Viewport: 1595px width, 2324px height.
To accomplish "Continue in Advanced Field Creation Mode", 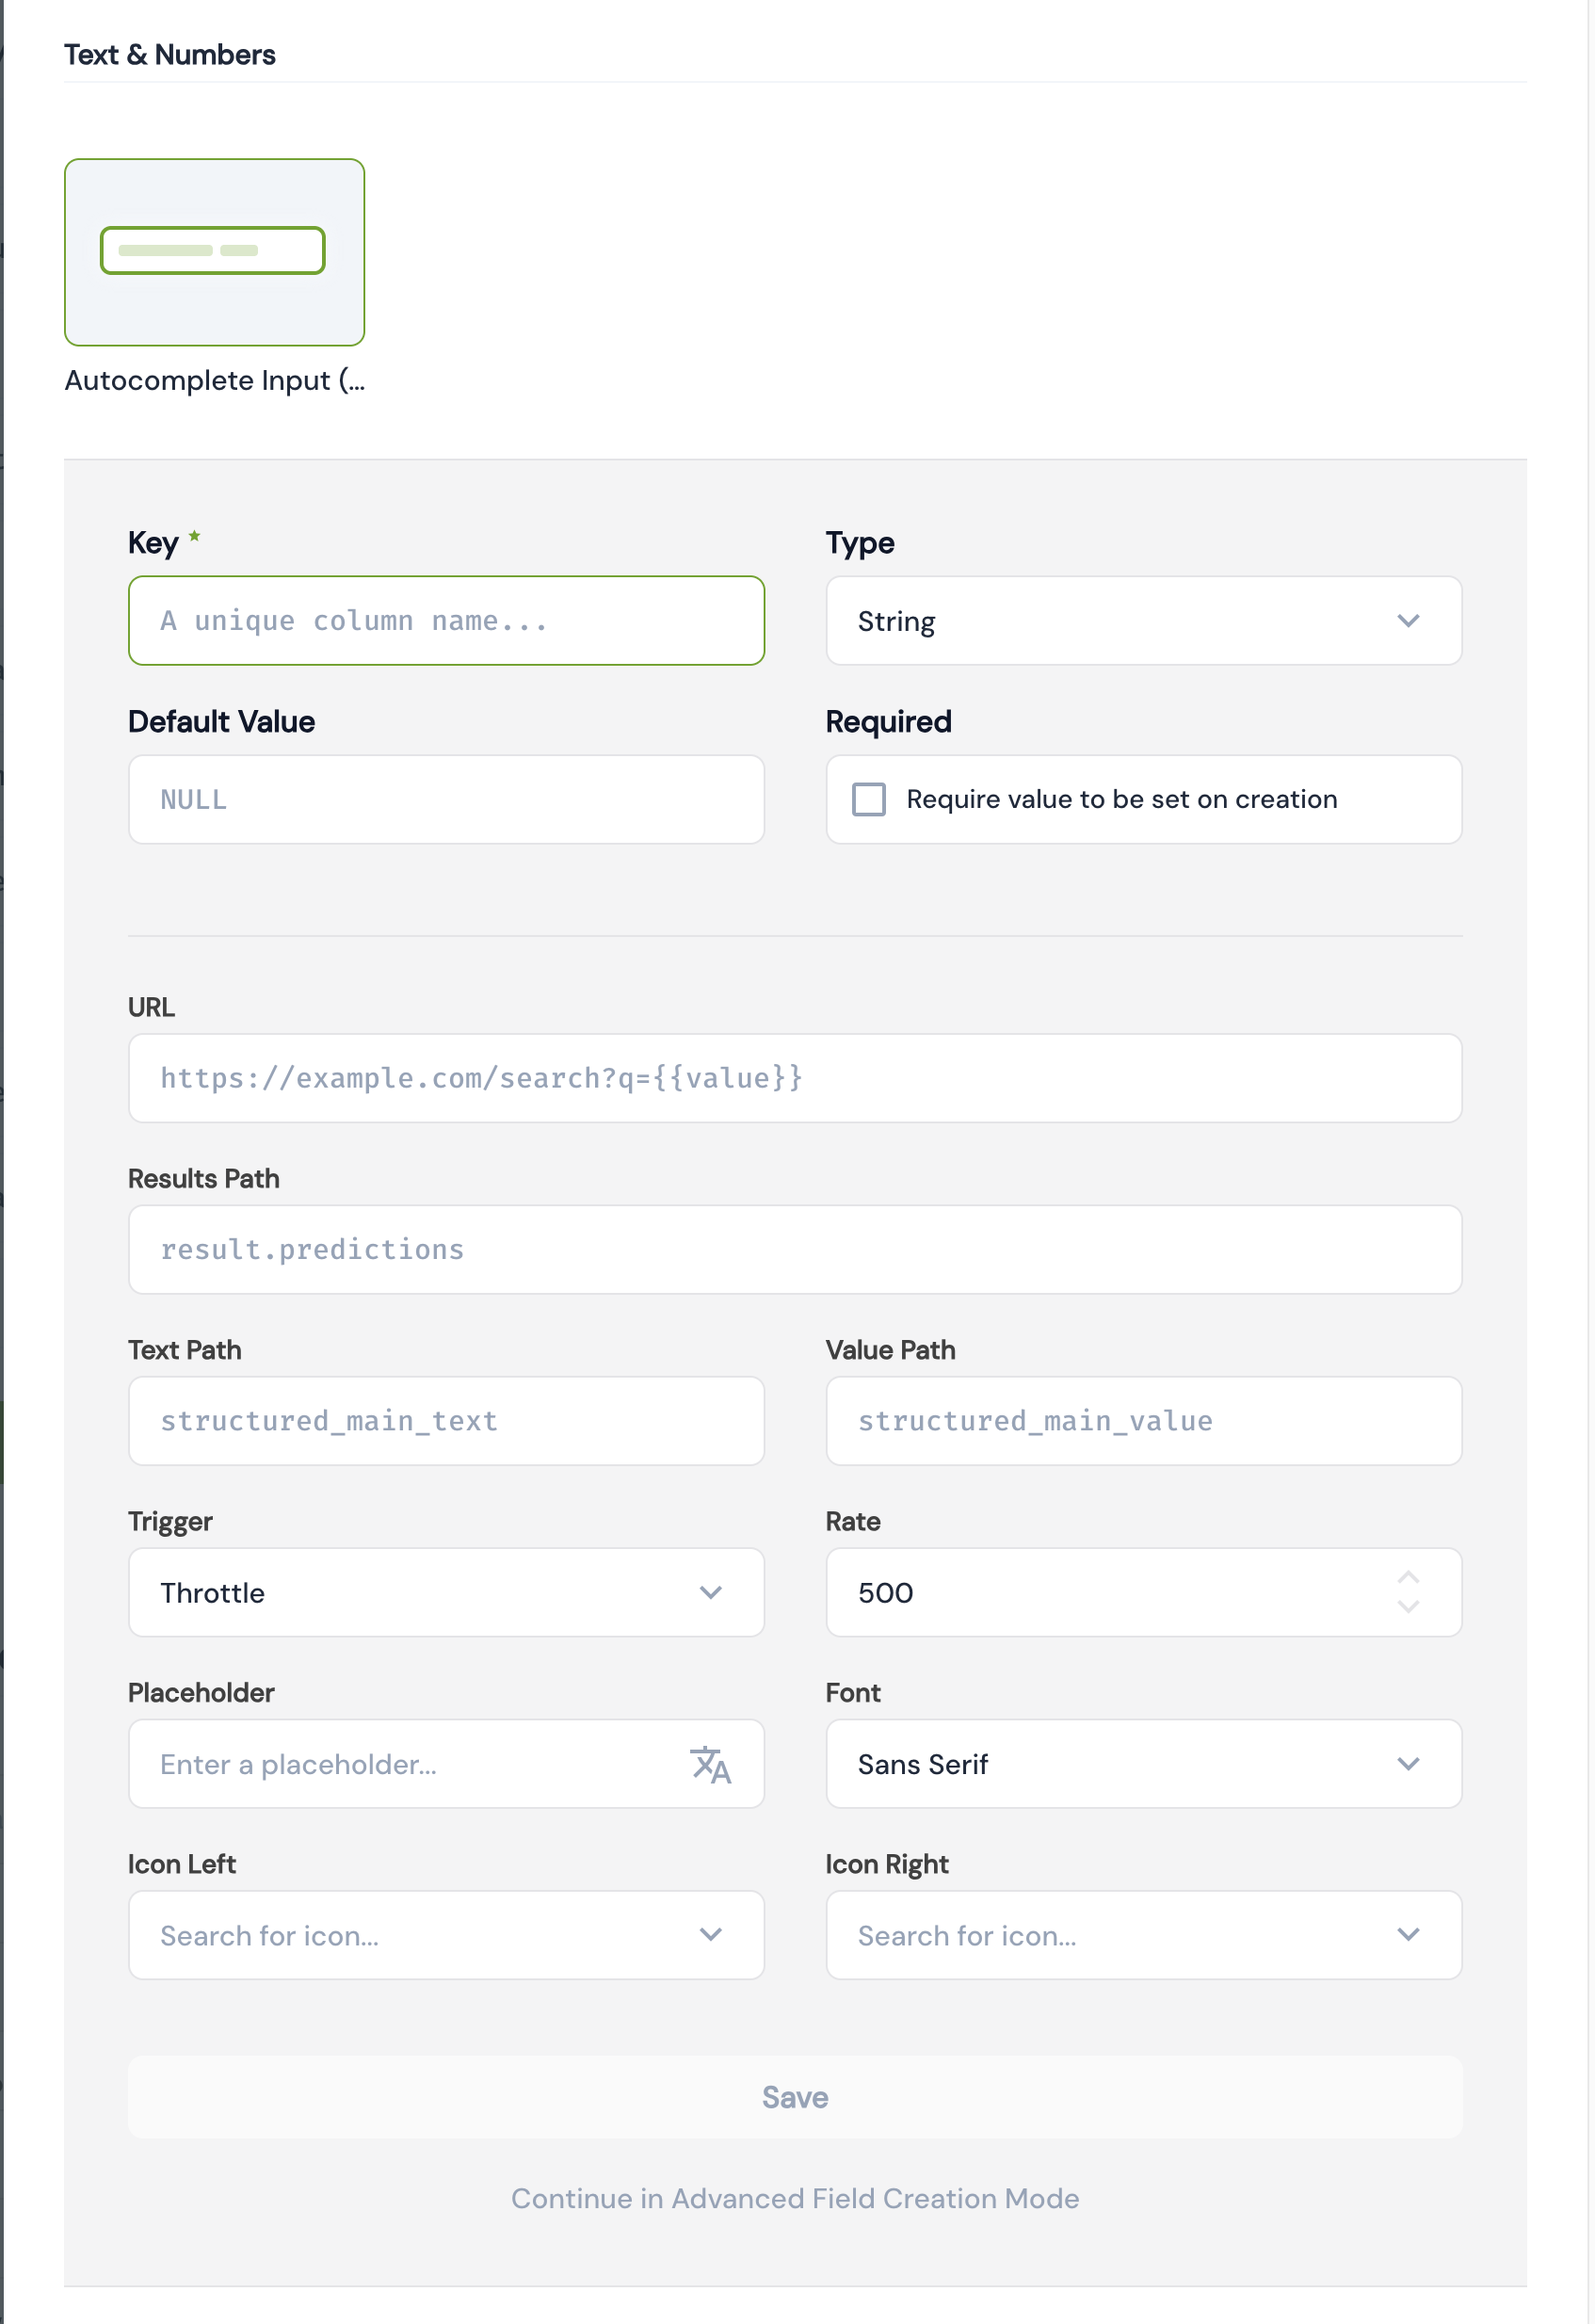I will [795, 2198].
